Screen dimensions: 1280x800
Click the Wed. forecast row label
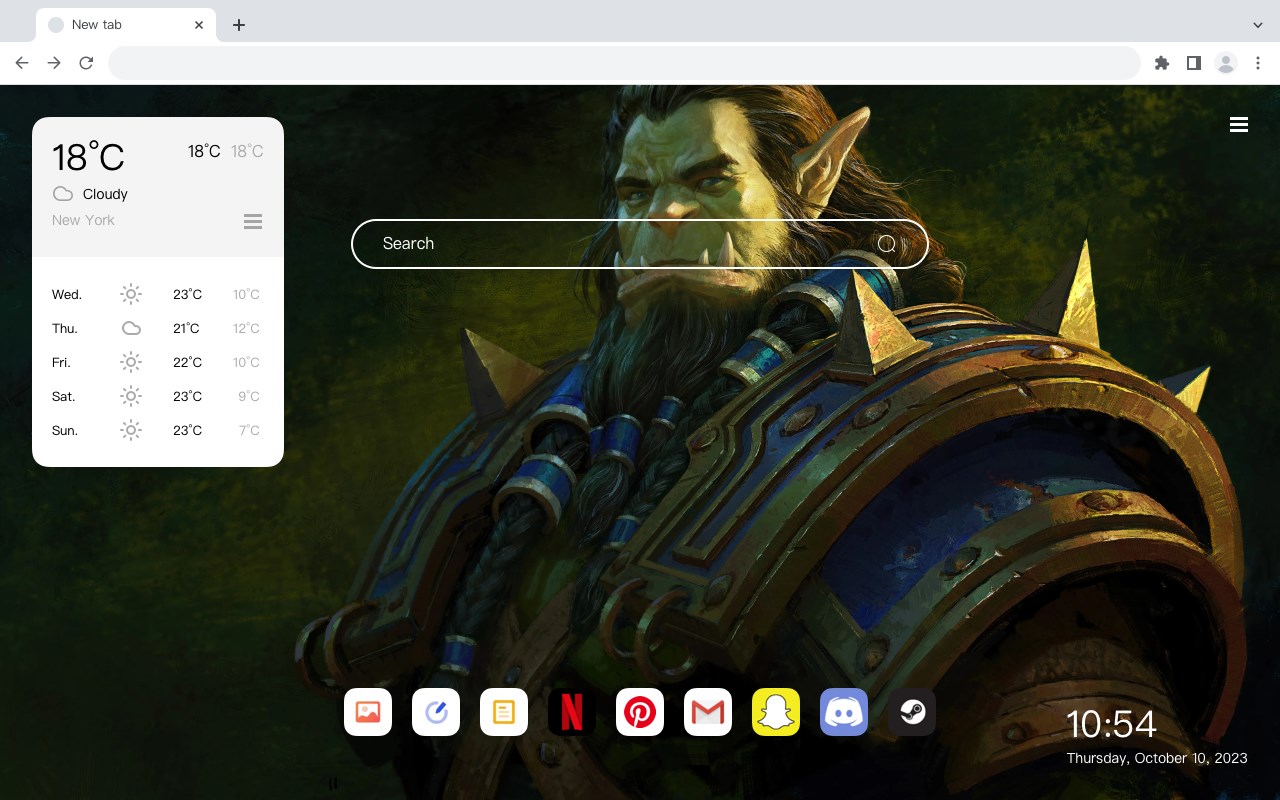tap(67, 294)
